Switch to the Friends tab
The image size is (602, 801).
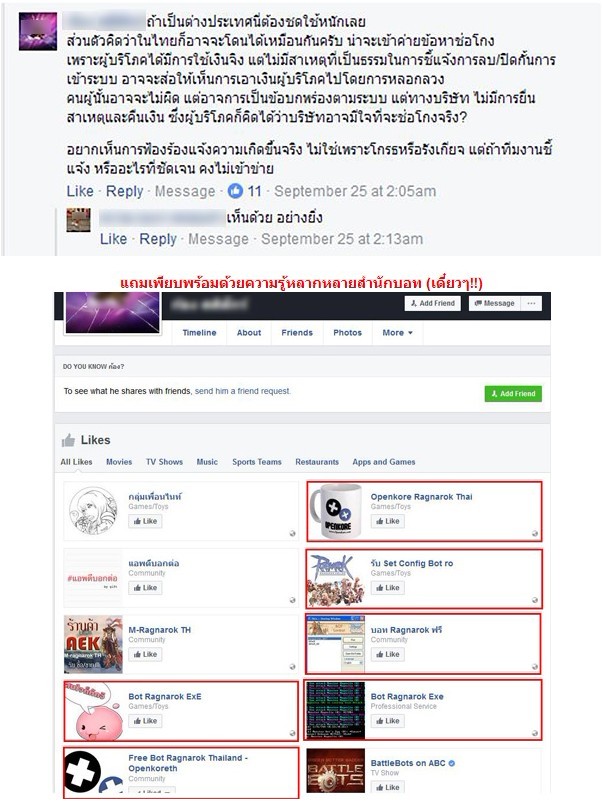297,333
